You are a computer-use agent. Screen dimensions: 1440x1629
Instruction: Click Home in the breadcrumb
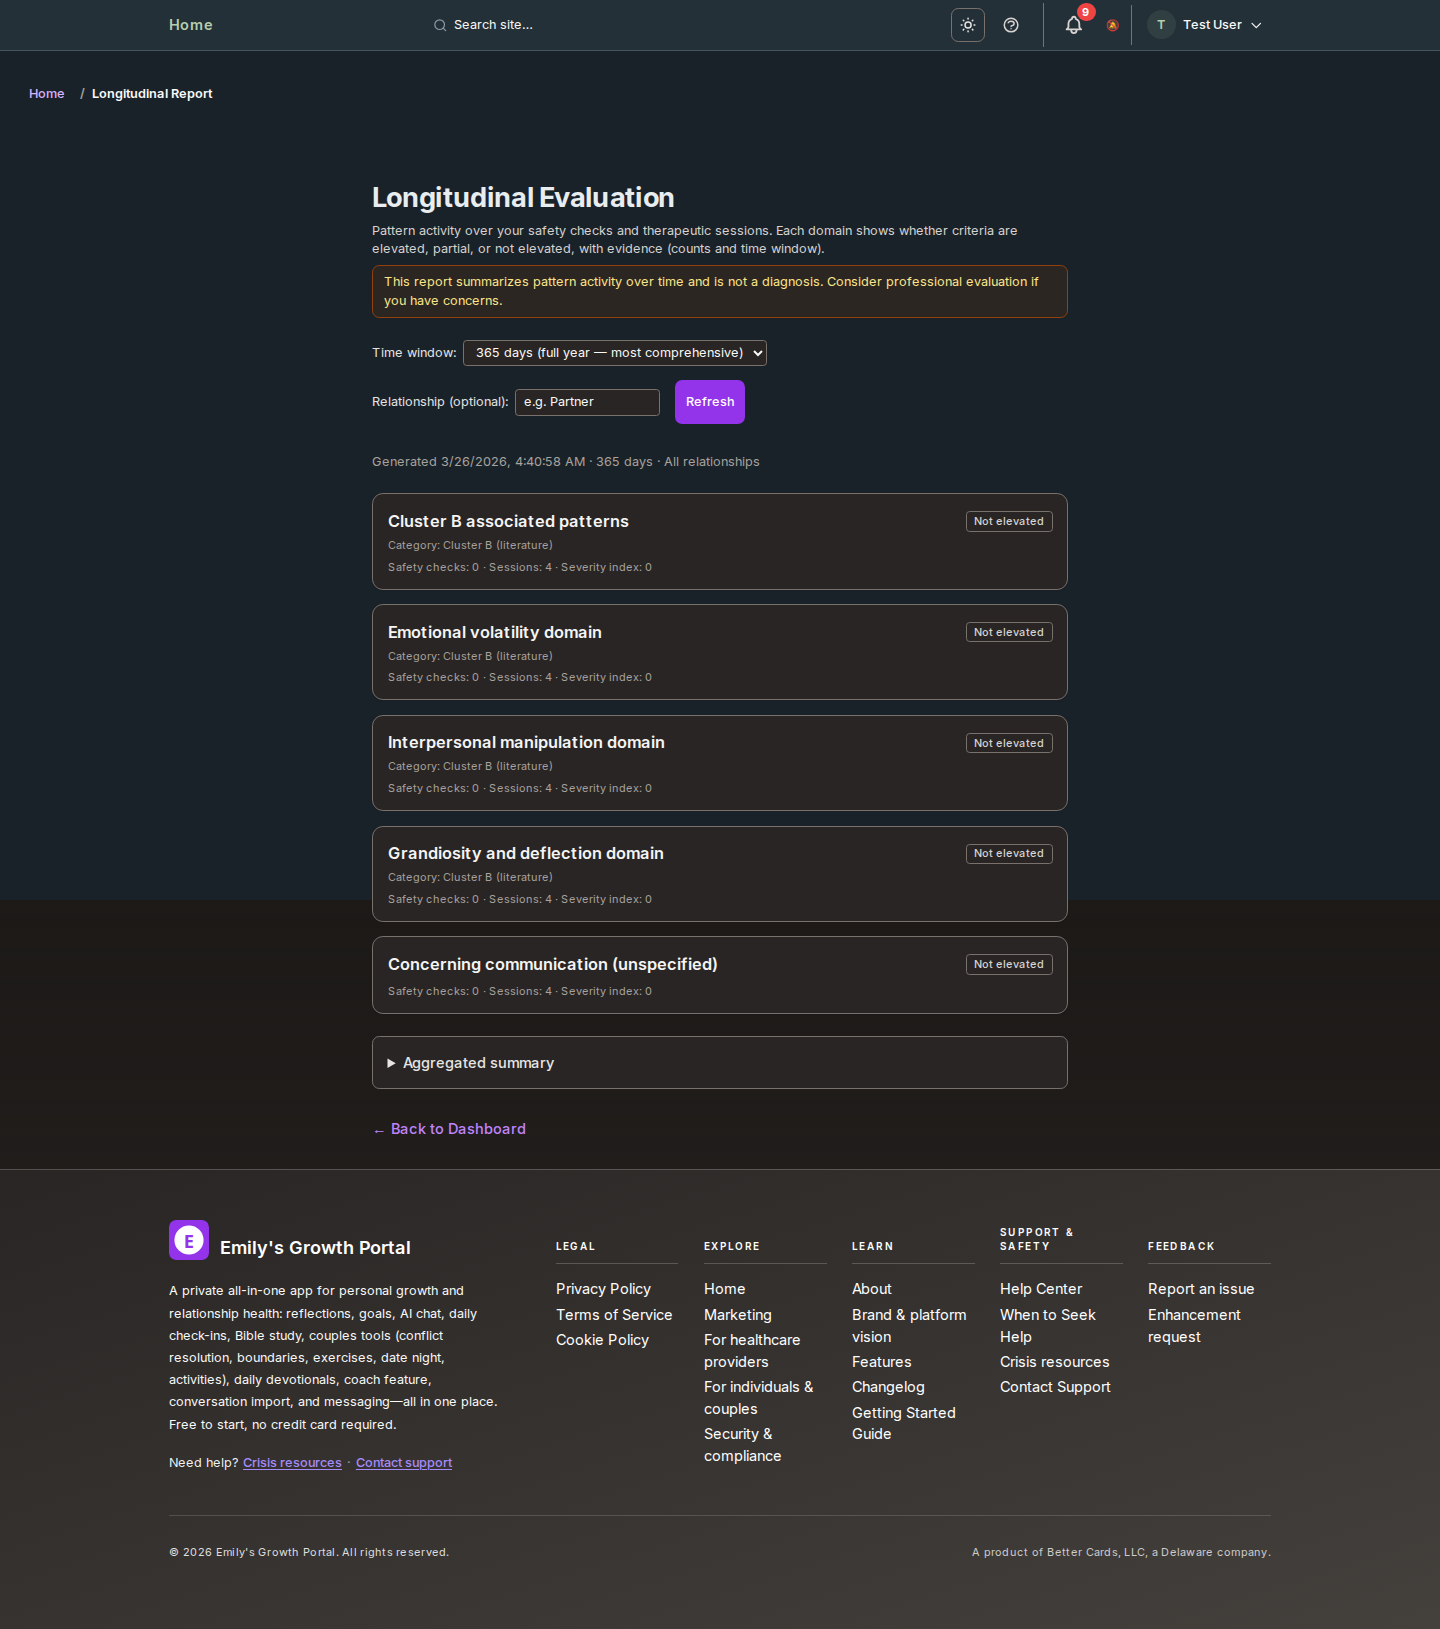pos(47,94)
